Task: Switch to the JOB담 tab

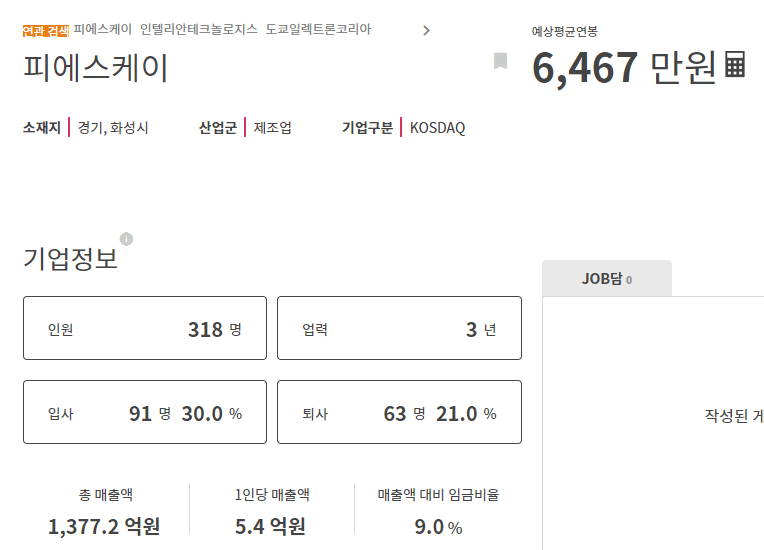Action: pyautogui.click(x=607, y=279)
